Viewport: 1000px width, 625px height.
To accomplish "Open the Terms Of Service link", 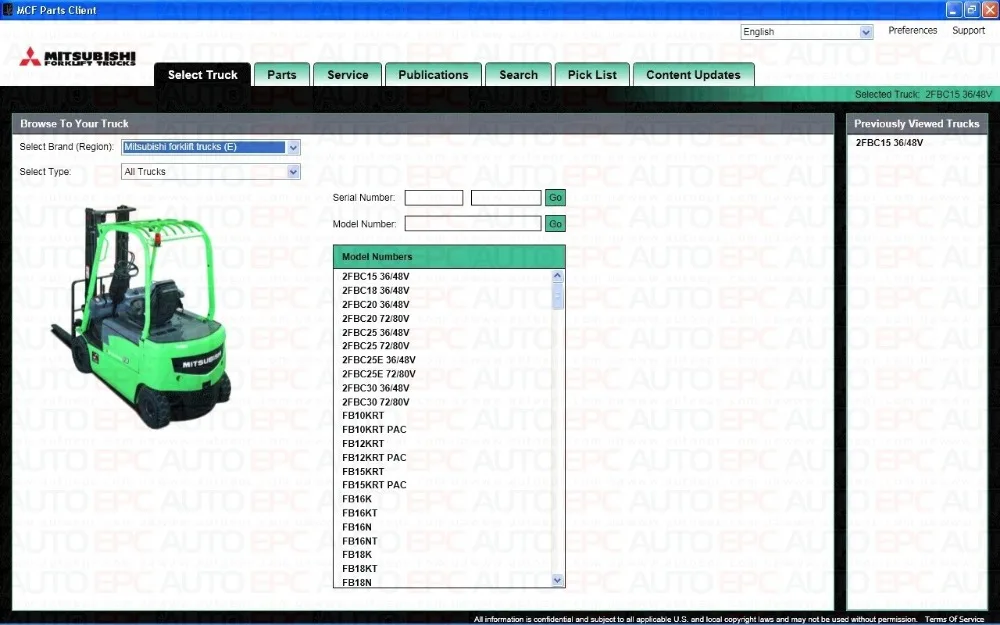I will coord(954,619).
